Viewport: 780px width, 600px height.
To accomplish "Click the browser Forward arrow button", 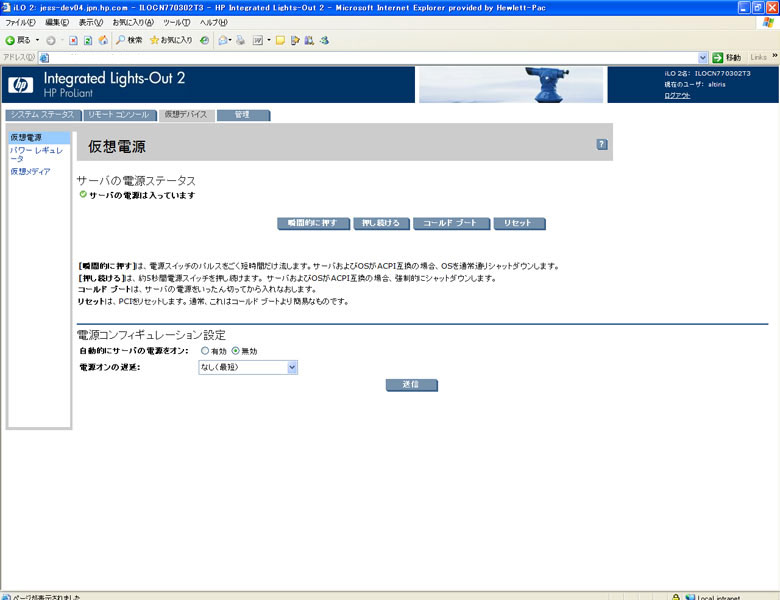I will [x=51, y=41].
